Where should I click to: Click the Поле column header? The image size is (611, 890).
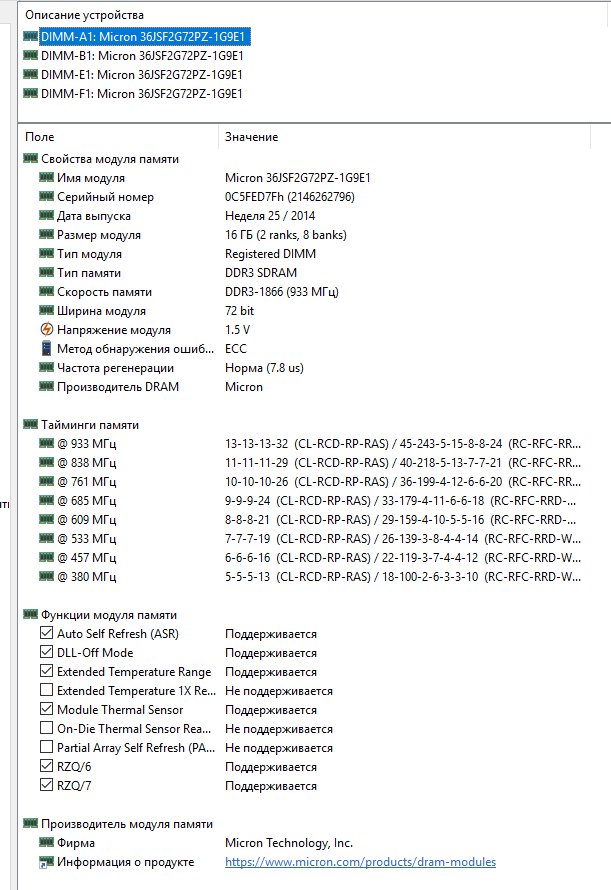[39, 137]
